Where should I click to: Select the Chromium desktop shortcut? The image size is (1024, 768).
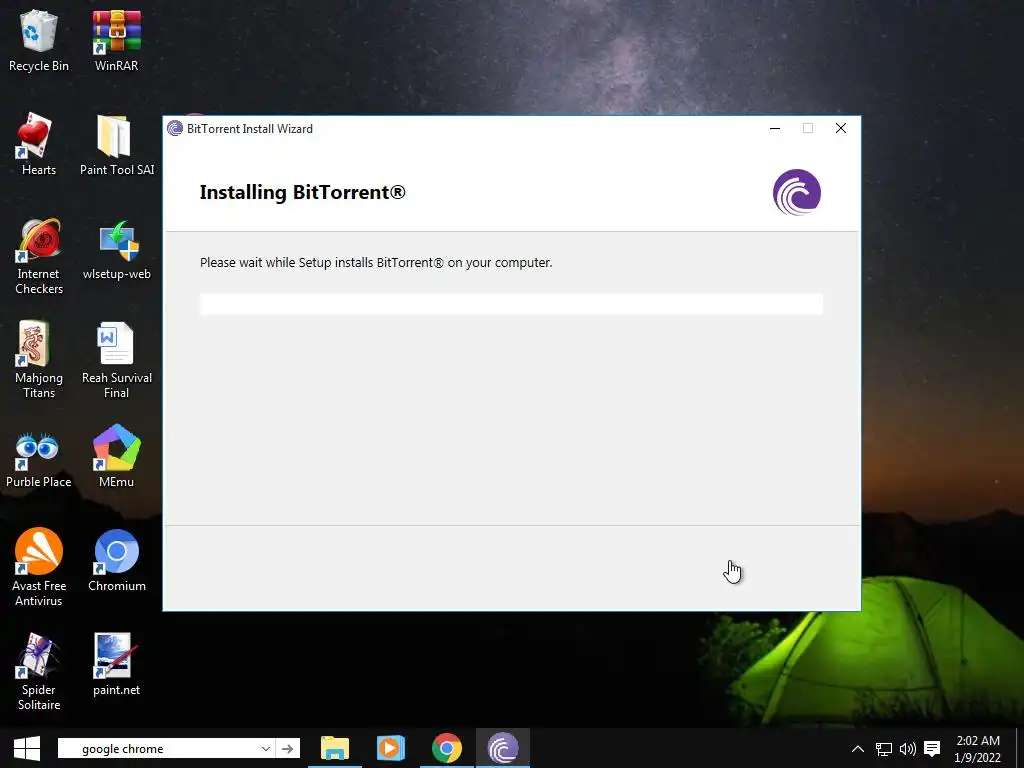[x=117, y=561]
